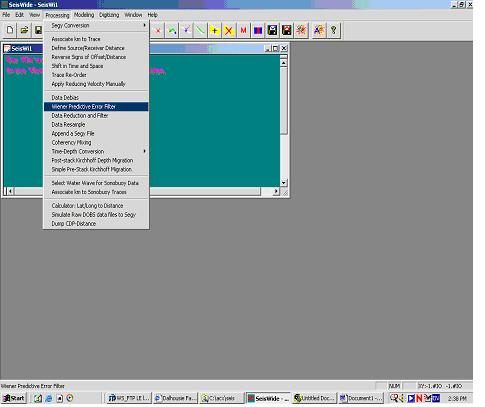Click Internet Explorer quick launch icon
Screen dimensions: 485x407
point(49,398)
